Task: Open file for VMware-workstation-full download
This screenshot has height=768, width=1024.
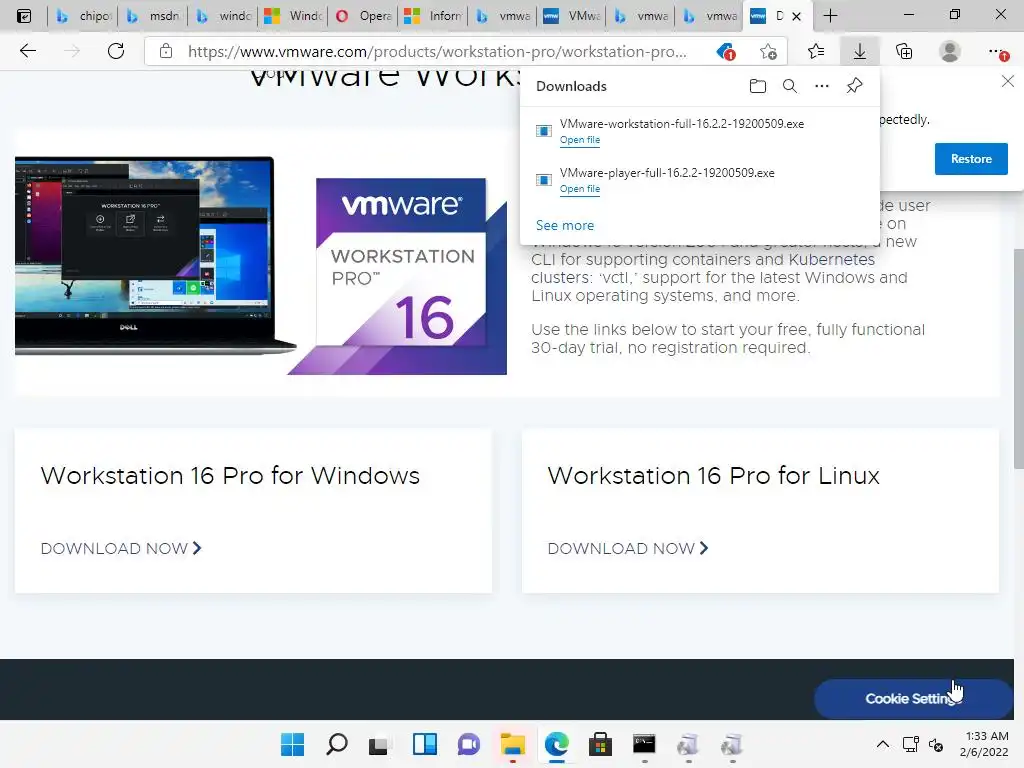Action: [x=580, y=140]
